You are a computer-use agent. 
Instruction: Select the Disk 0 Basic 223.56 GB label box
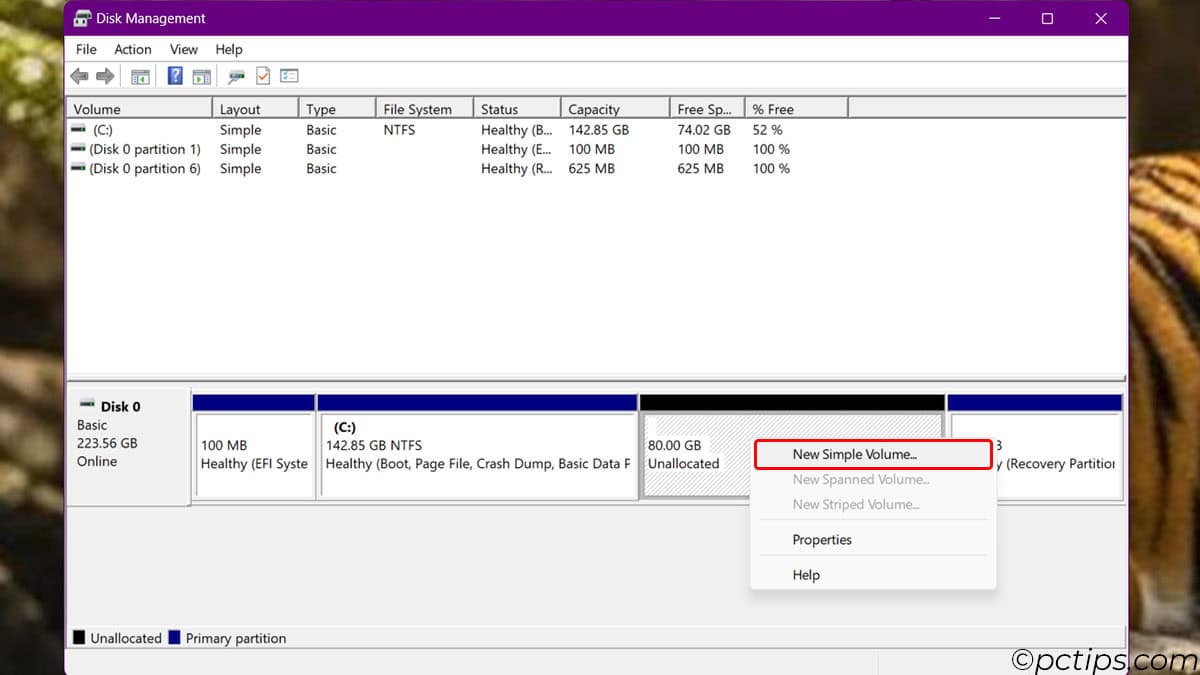(128, 447)
